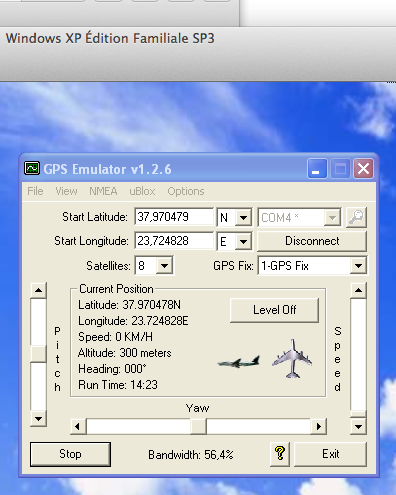Expand the Satellites count dropdown
Image resolution: width=396 pixels, height=495 pixels.
pos(164,266)
